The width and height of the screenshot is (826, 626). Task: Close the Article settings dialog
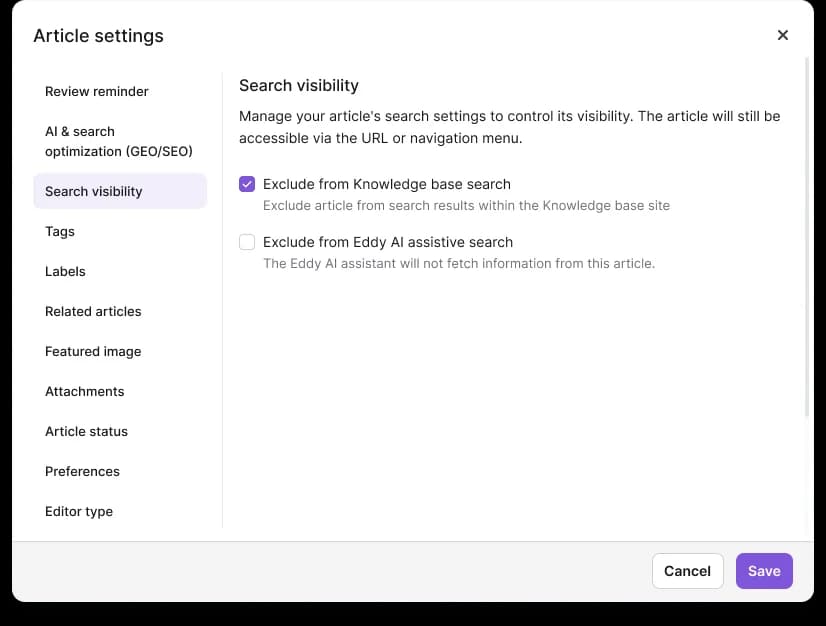(782, 35)
